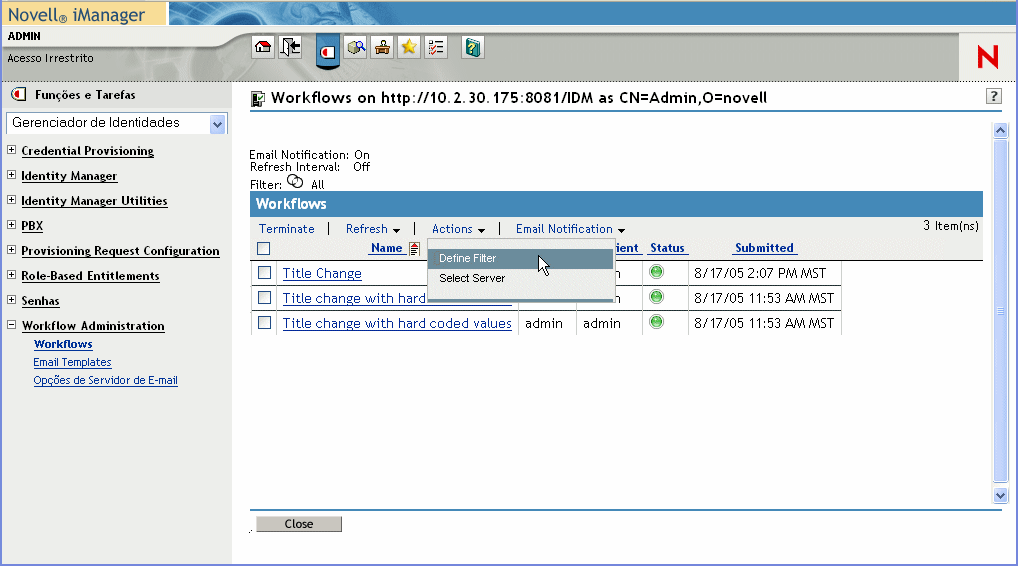Expand Role-Based Entitlements node
The image size is (1018, 566).
(x=12, y=275)
